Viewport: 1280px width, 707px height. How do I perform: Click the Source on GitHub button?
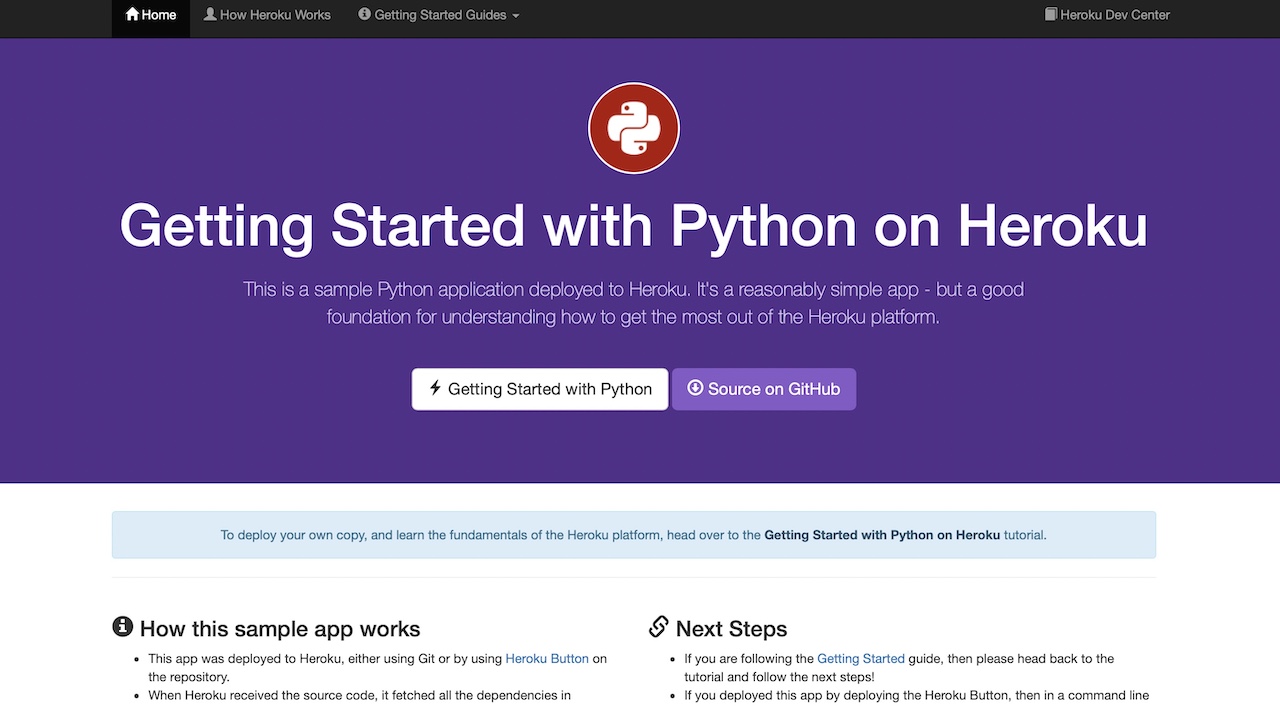coord(763,388)
